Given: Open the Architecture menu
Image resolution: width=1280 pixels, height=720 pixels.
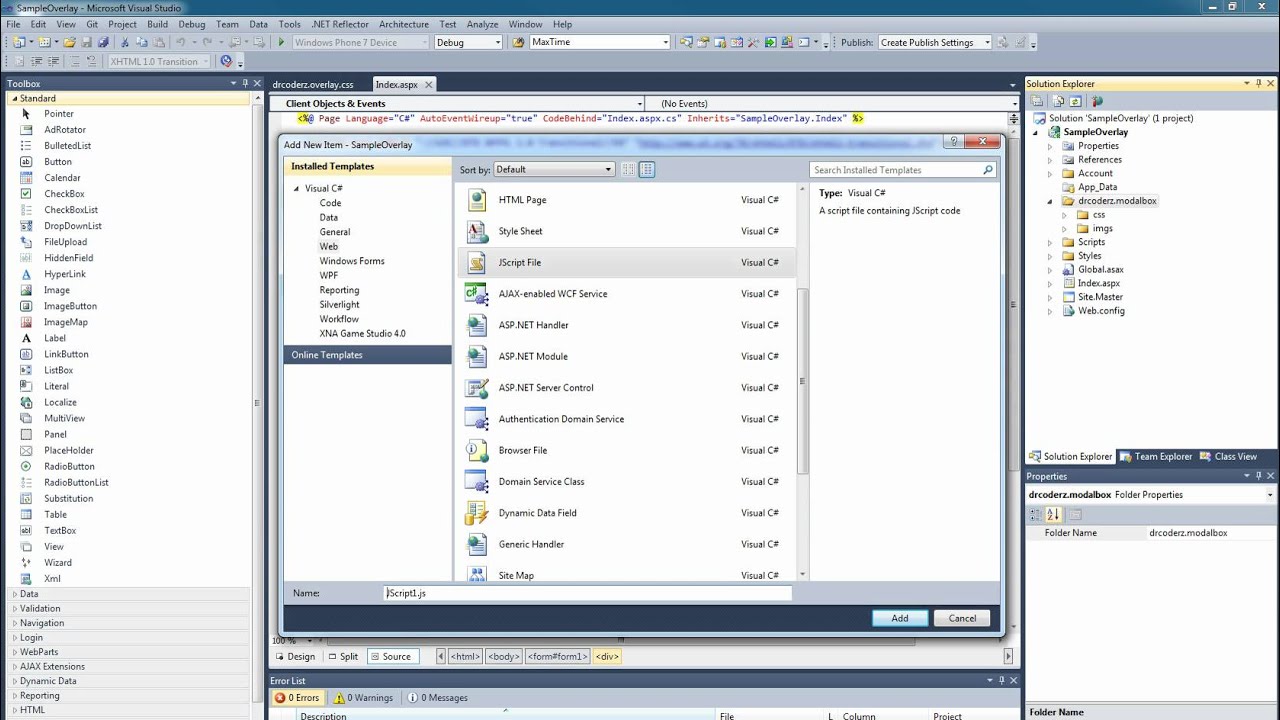Looking at the screenshot, I should pyautogui.click(x=404, y=24).
